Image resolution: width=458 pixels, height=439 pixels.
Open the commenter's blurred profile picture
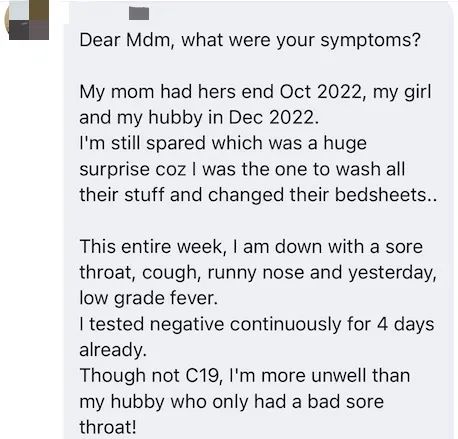27,20
